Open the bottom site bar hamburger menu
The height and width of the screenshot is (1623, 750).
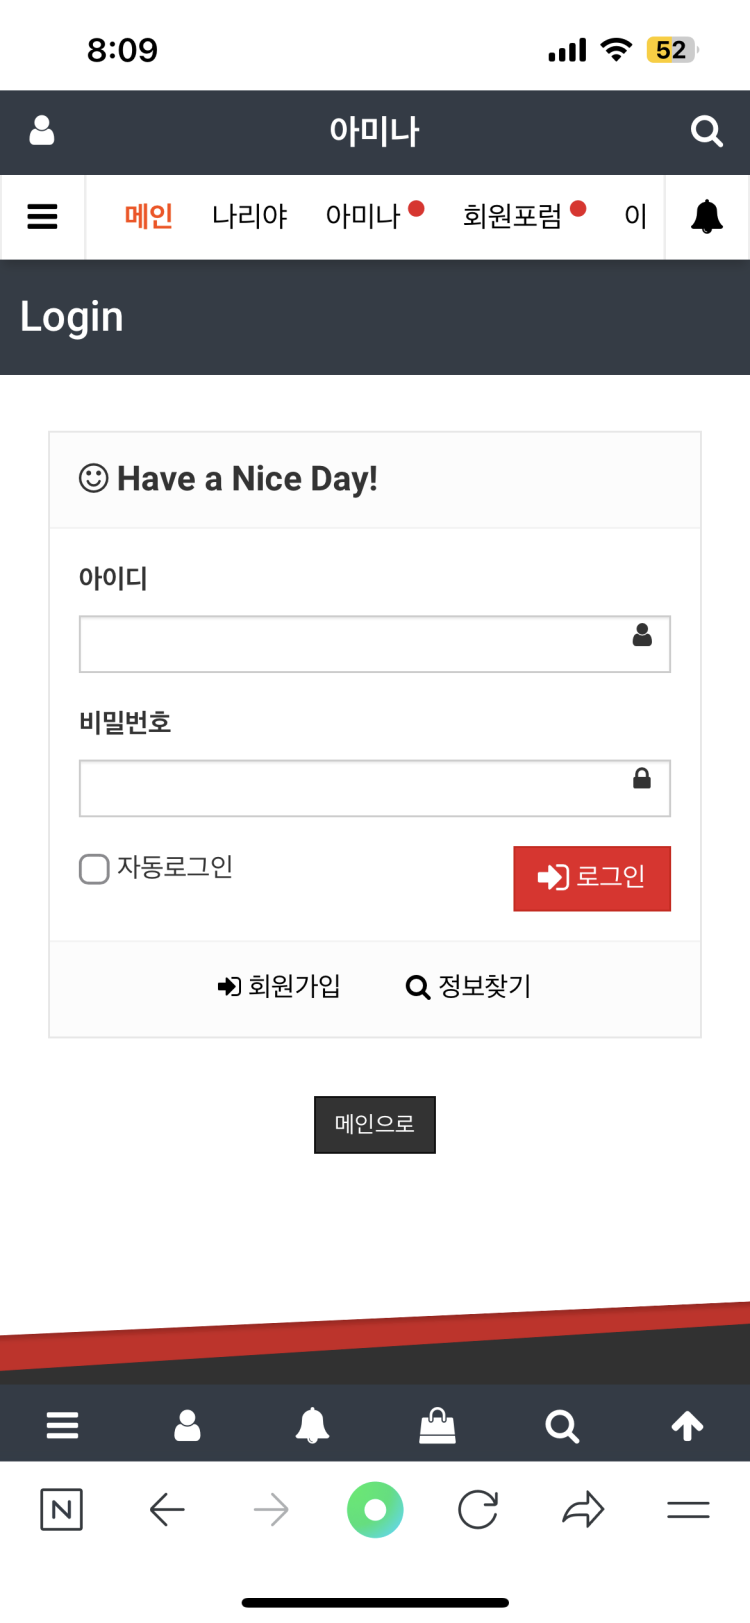click(x=62, y=1425)
